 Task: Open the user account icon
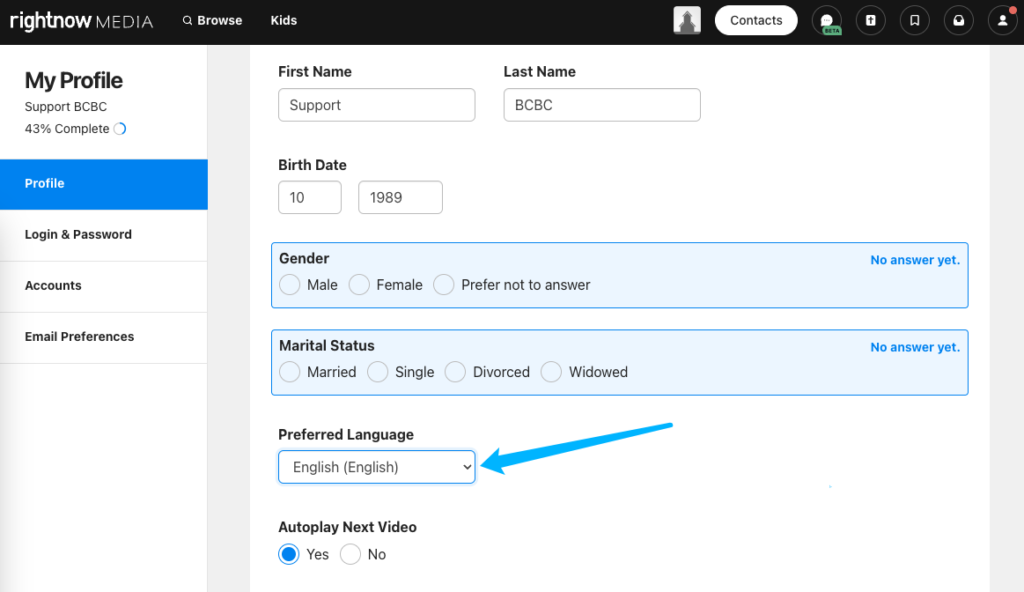[x=1002, y=20]
